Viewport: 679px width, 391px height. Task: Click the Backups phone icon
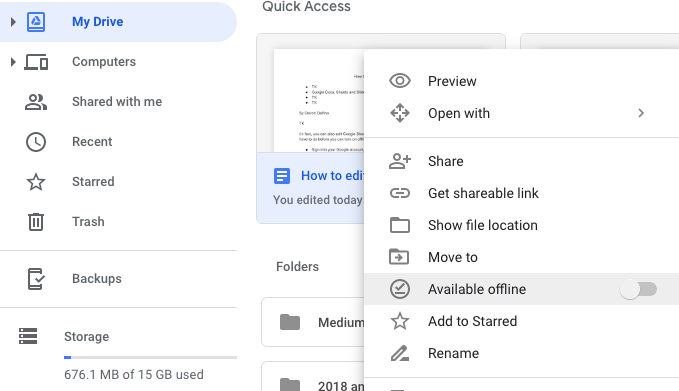(36, 279)
